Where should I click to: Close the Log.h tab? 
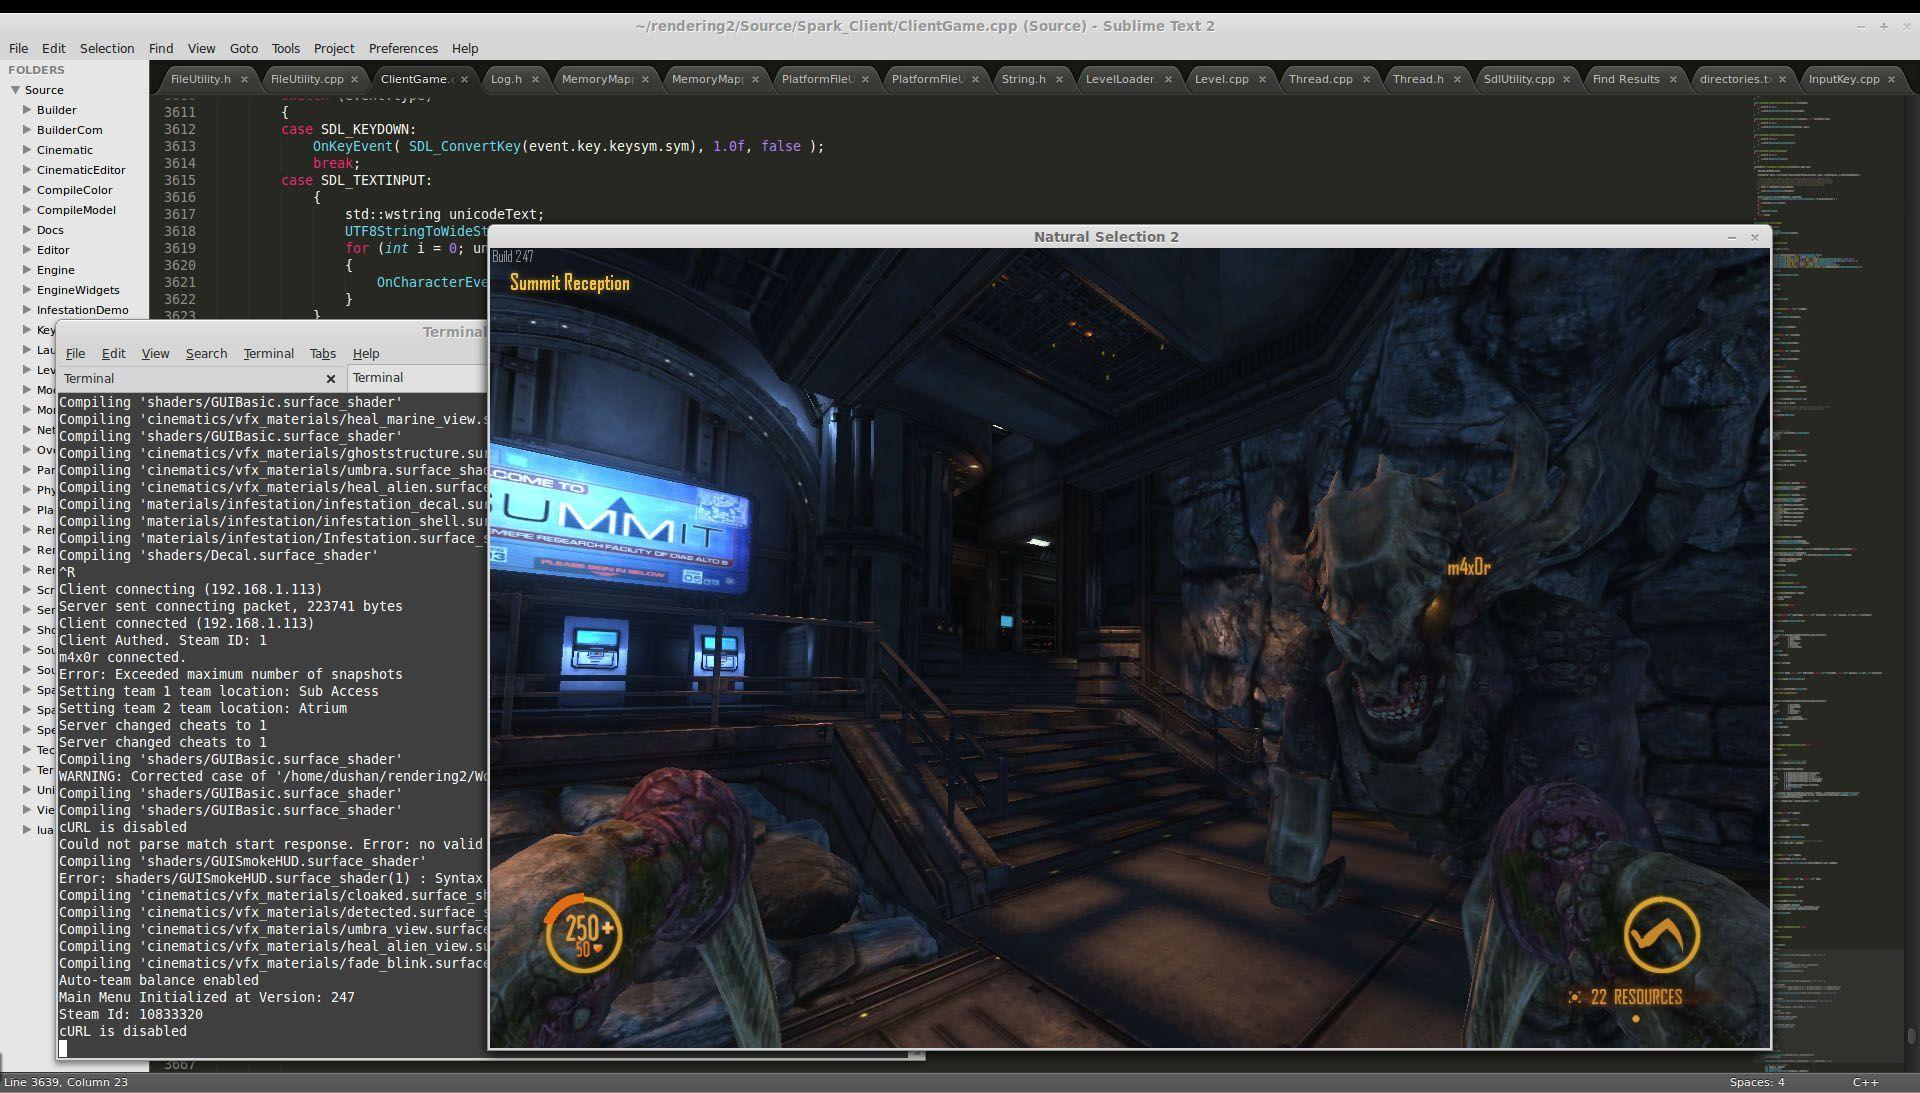pos(535,79)
